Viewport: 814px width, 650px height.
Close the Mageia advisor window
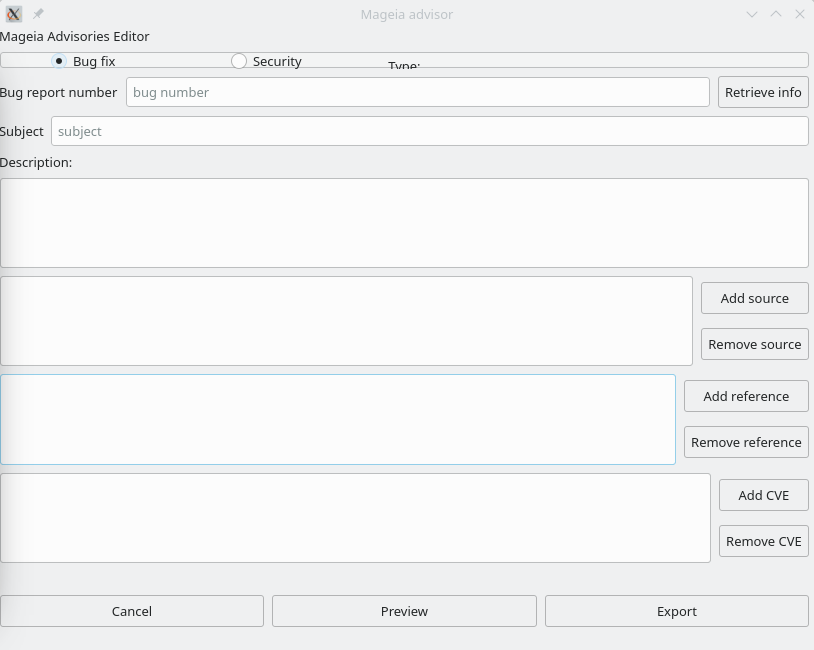[x=799, y=15]
